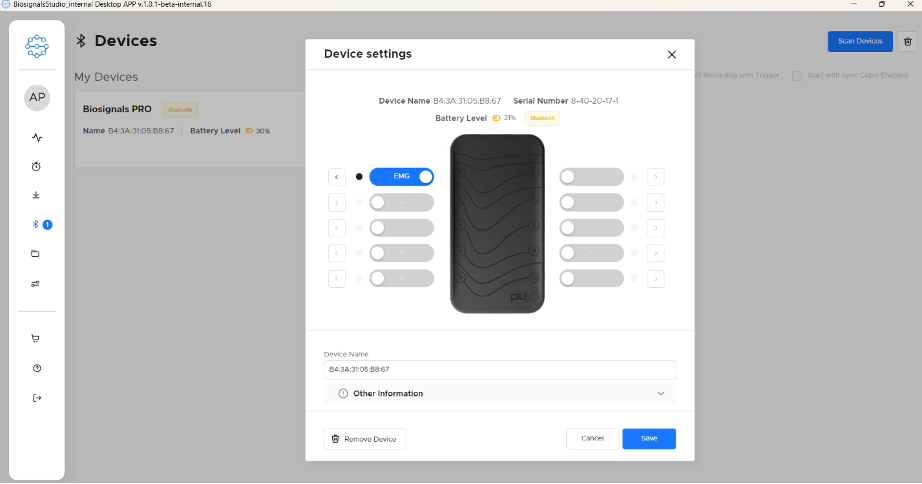
Task: Enable the channel 9 toggle
Action: 592,253
